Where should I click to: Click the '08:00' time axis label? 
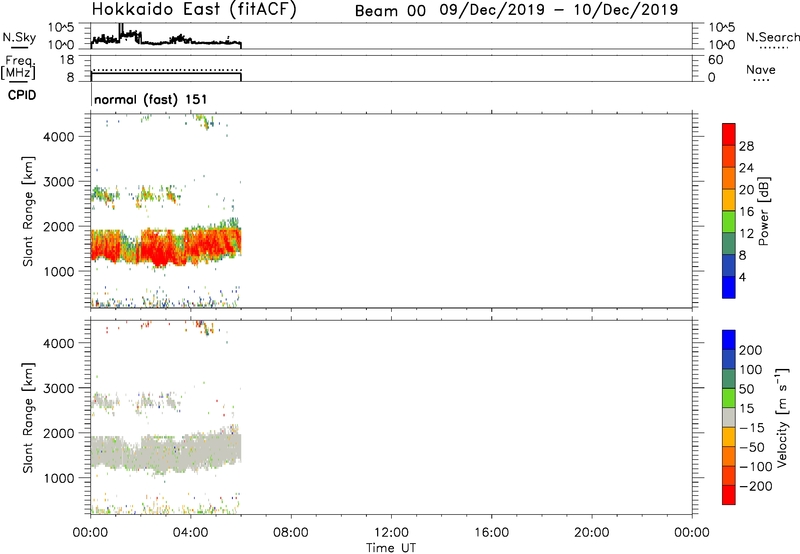[x=291, y=533]
